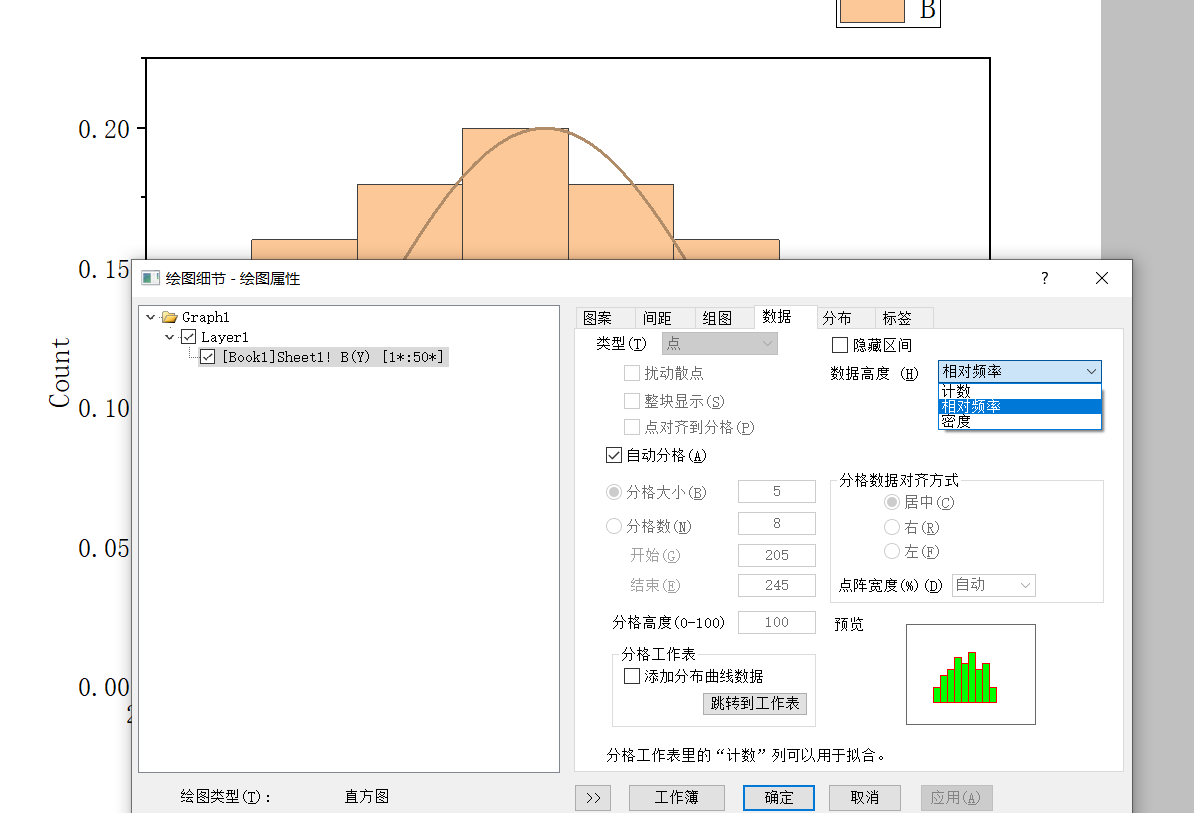Toggle the 整块显示 checkbox
The height and width of the screenshot is (813, 1194).
tap(631, 401)
